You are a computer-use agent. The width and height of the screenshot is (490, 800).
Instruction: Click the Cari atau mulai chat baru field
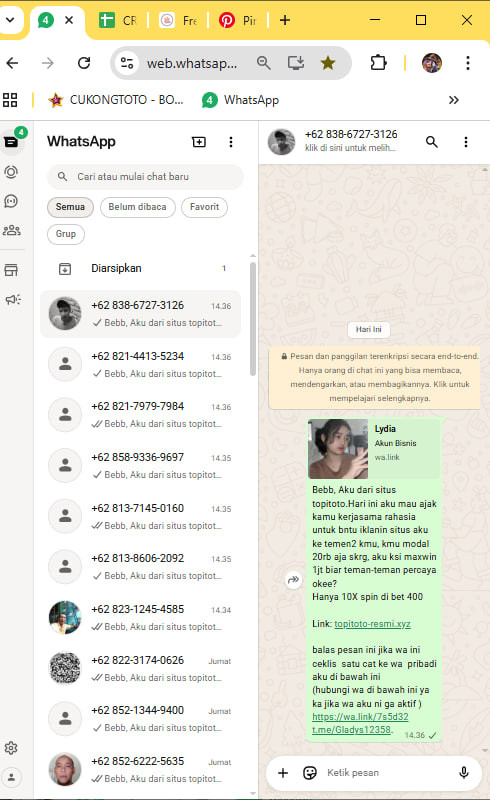(x=145, y=177)
